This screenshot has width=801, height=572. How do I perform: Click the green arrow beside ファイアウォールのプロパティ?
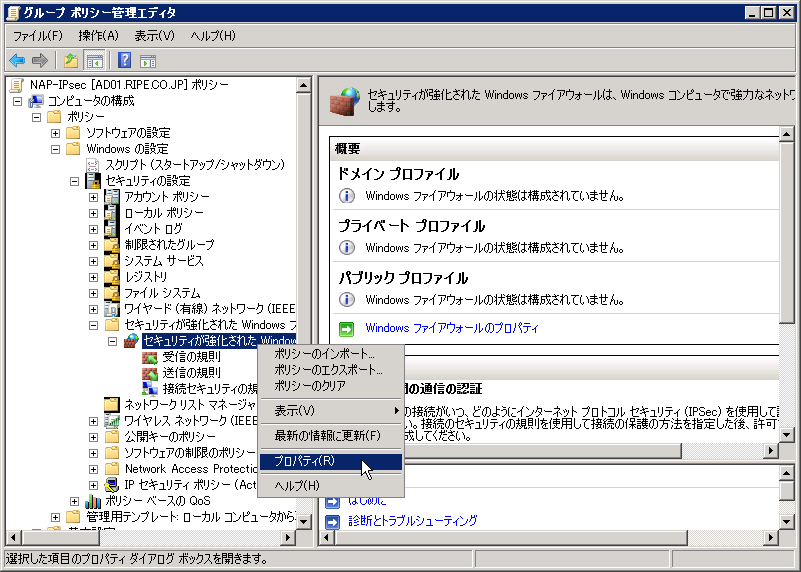[346, 329]
